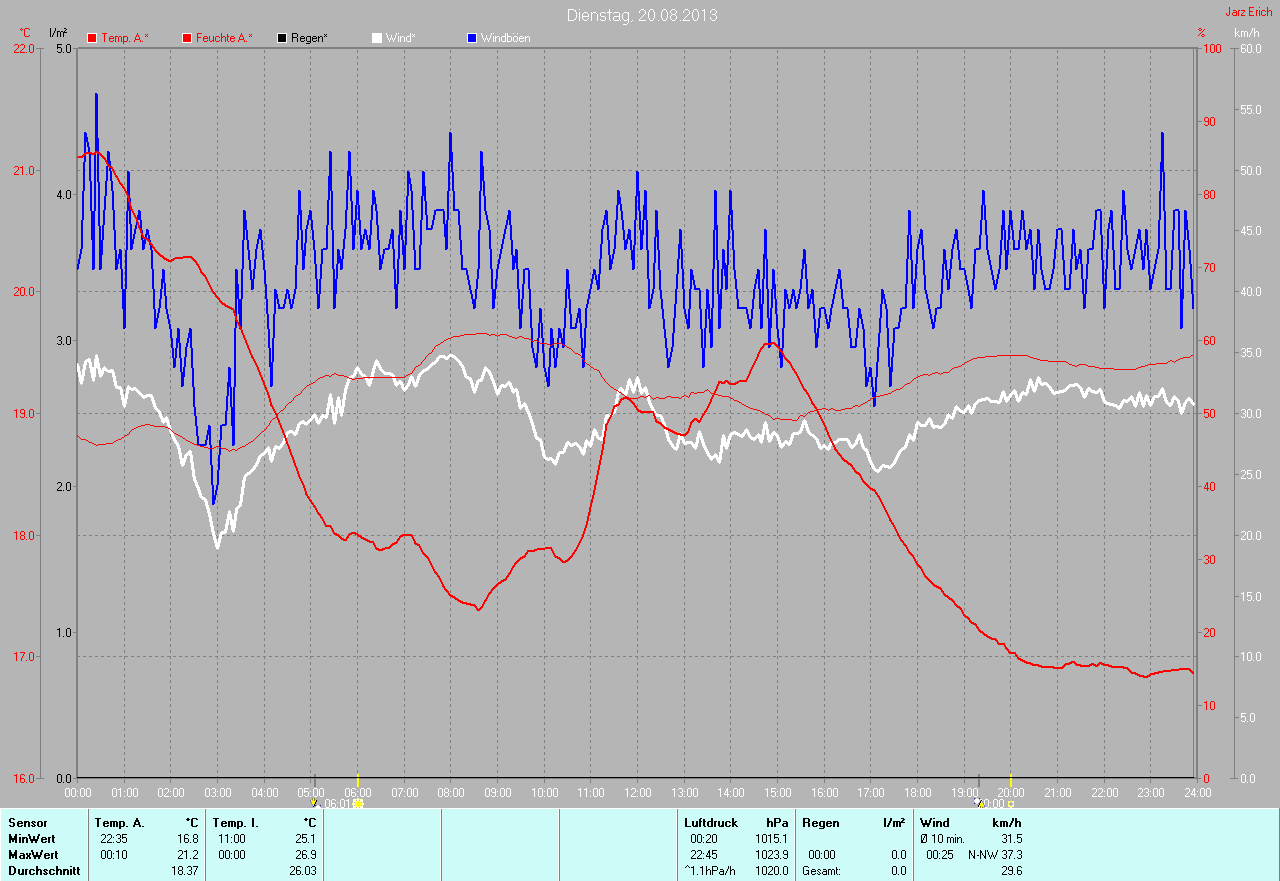Select the Windböen legend label
The height and width of the screenshot is (881, 1280).
(506, 38)
